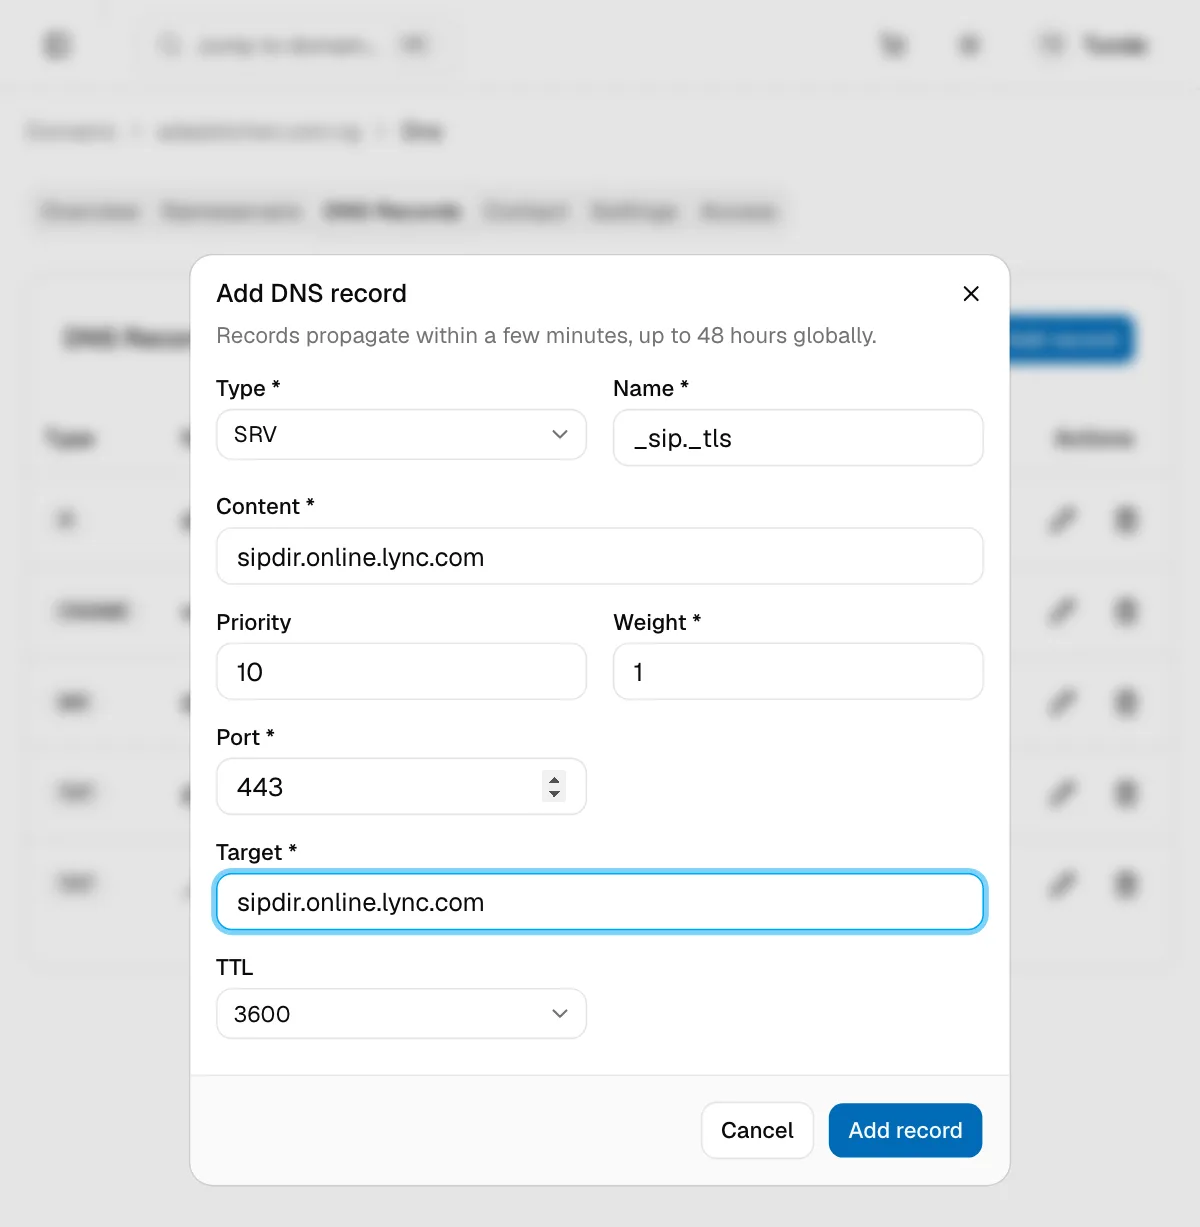Submit with the Add record button
This screenshot has width=1200, height=1227.
tap(905, 1130)
